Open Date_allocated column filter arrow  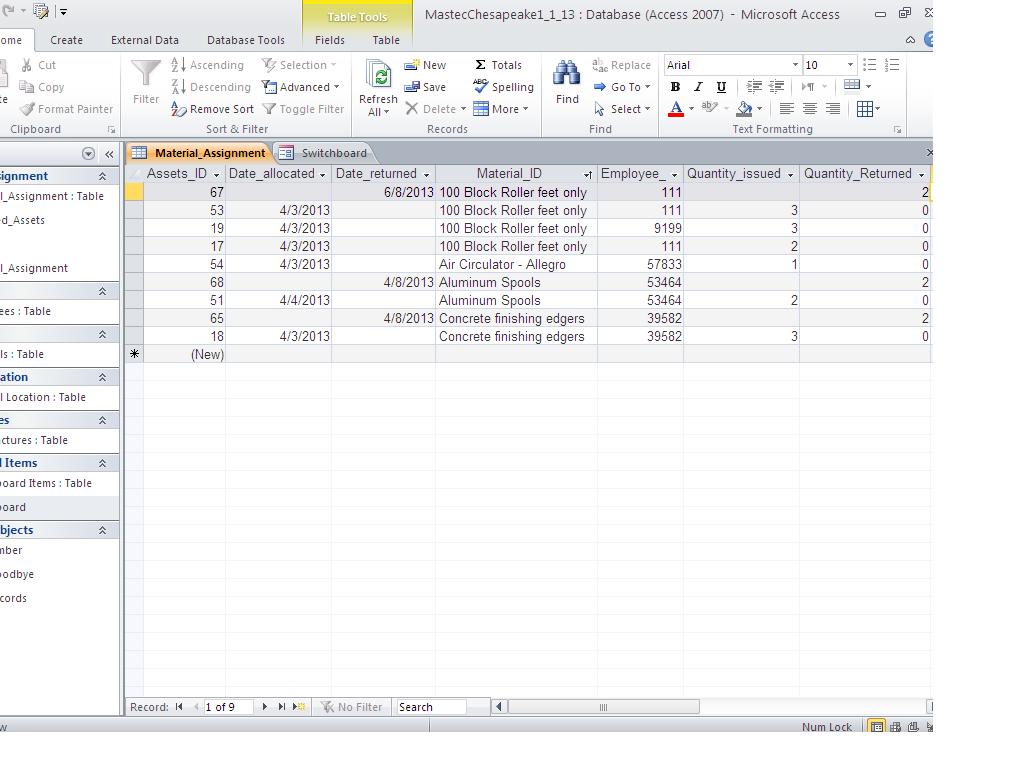coord(323,174)
